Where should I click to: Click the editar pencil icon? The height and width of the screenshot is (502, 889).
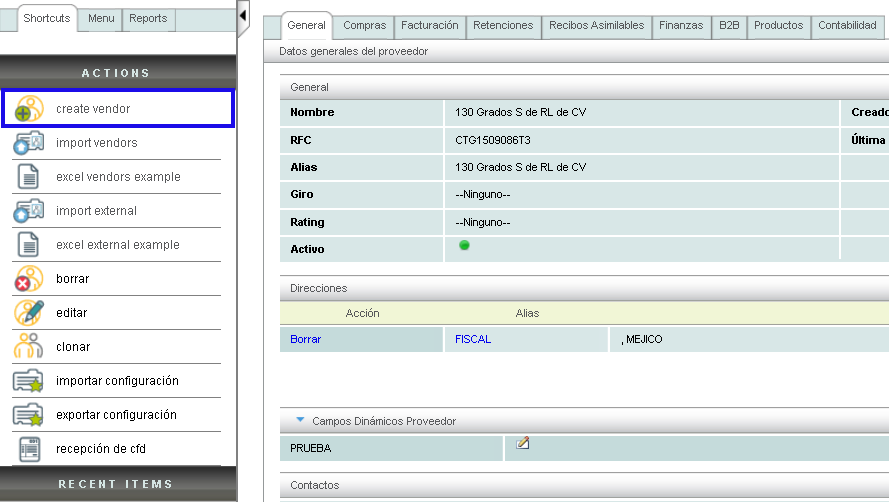point(29,313)
